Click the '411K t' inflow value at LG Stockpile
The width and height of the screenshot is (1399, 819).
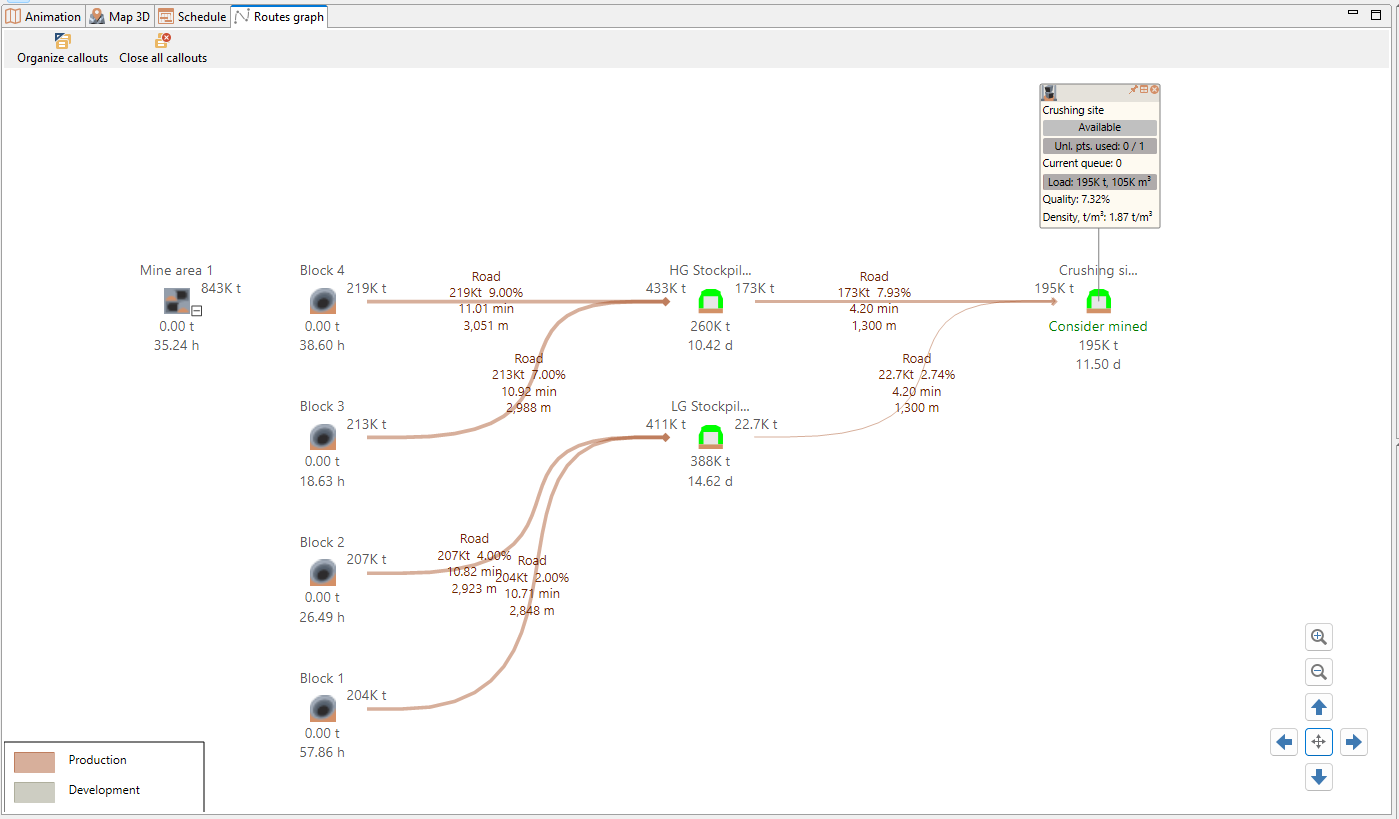tap(666, 424)
